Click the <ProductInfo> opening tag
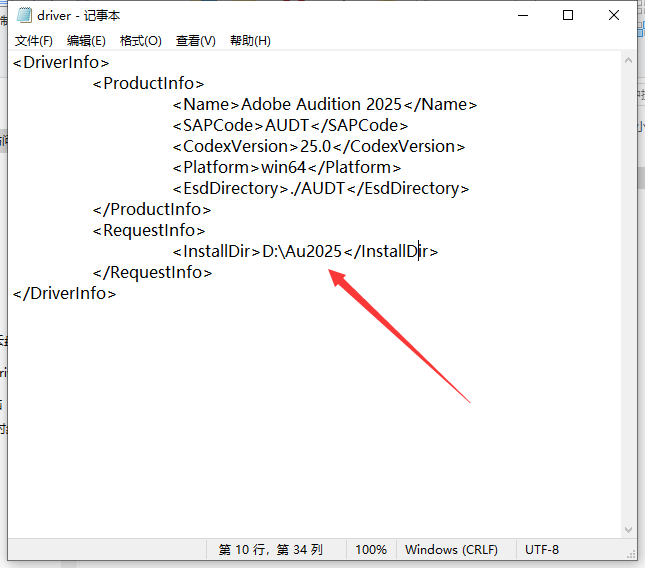 click(148, 83)
